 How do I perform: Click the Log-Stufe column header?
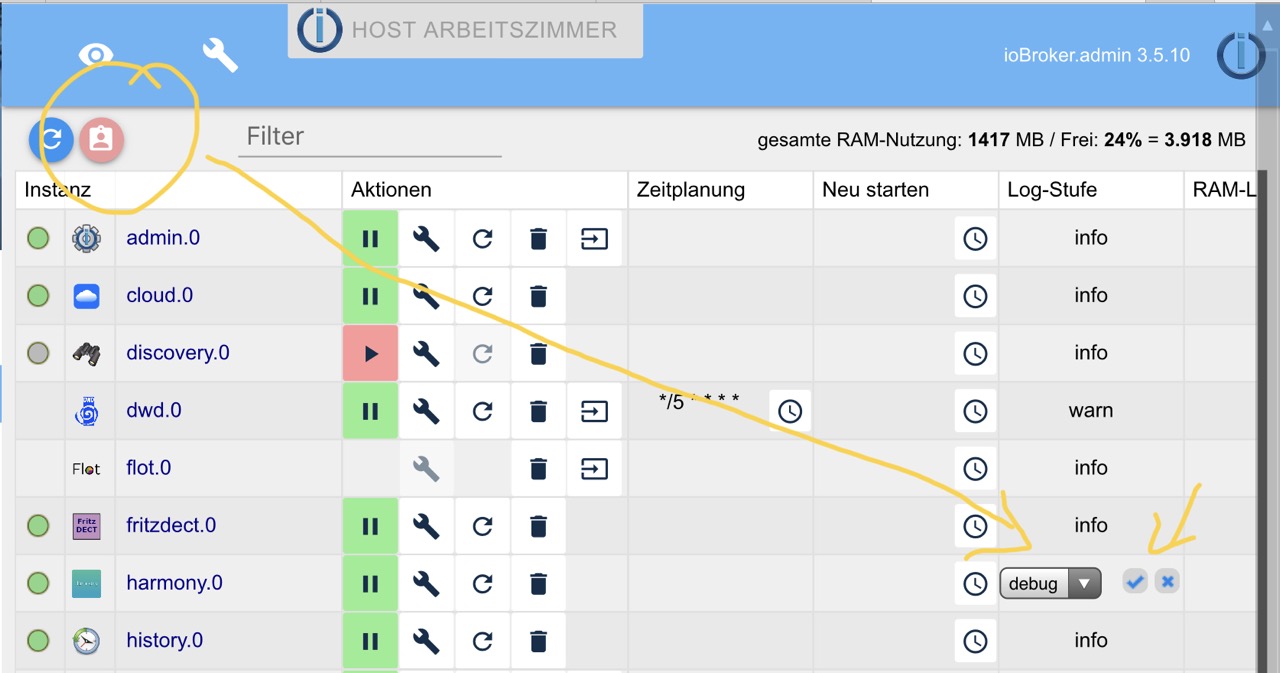tap(1052, 190)
